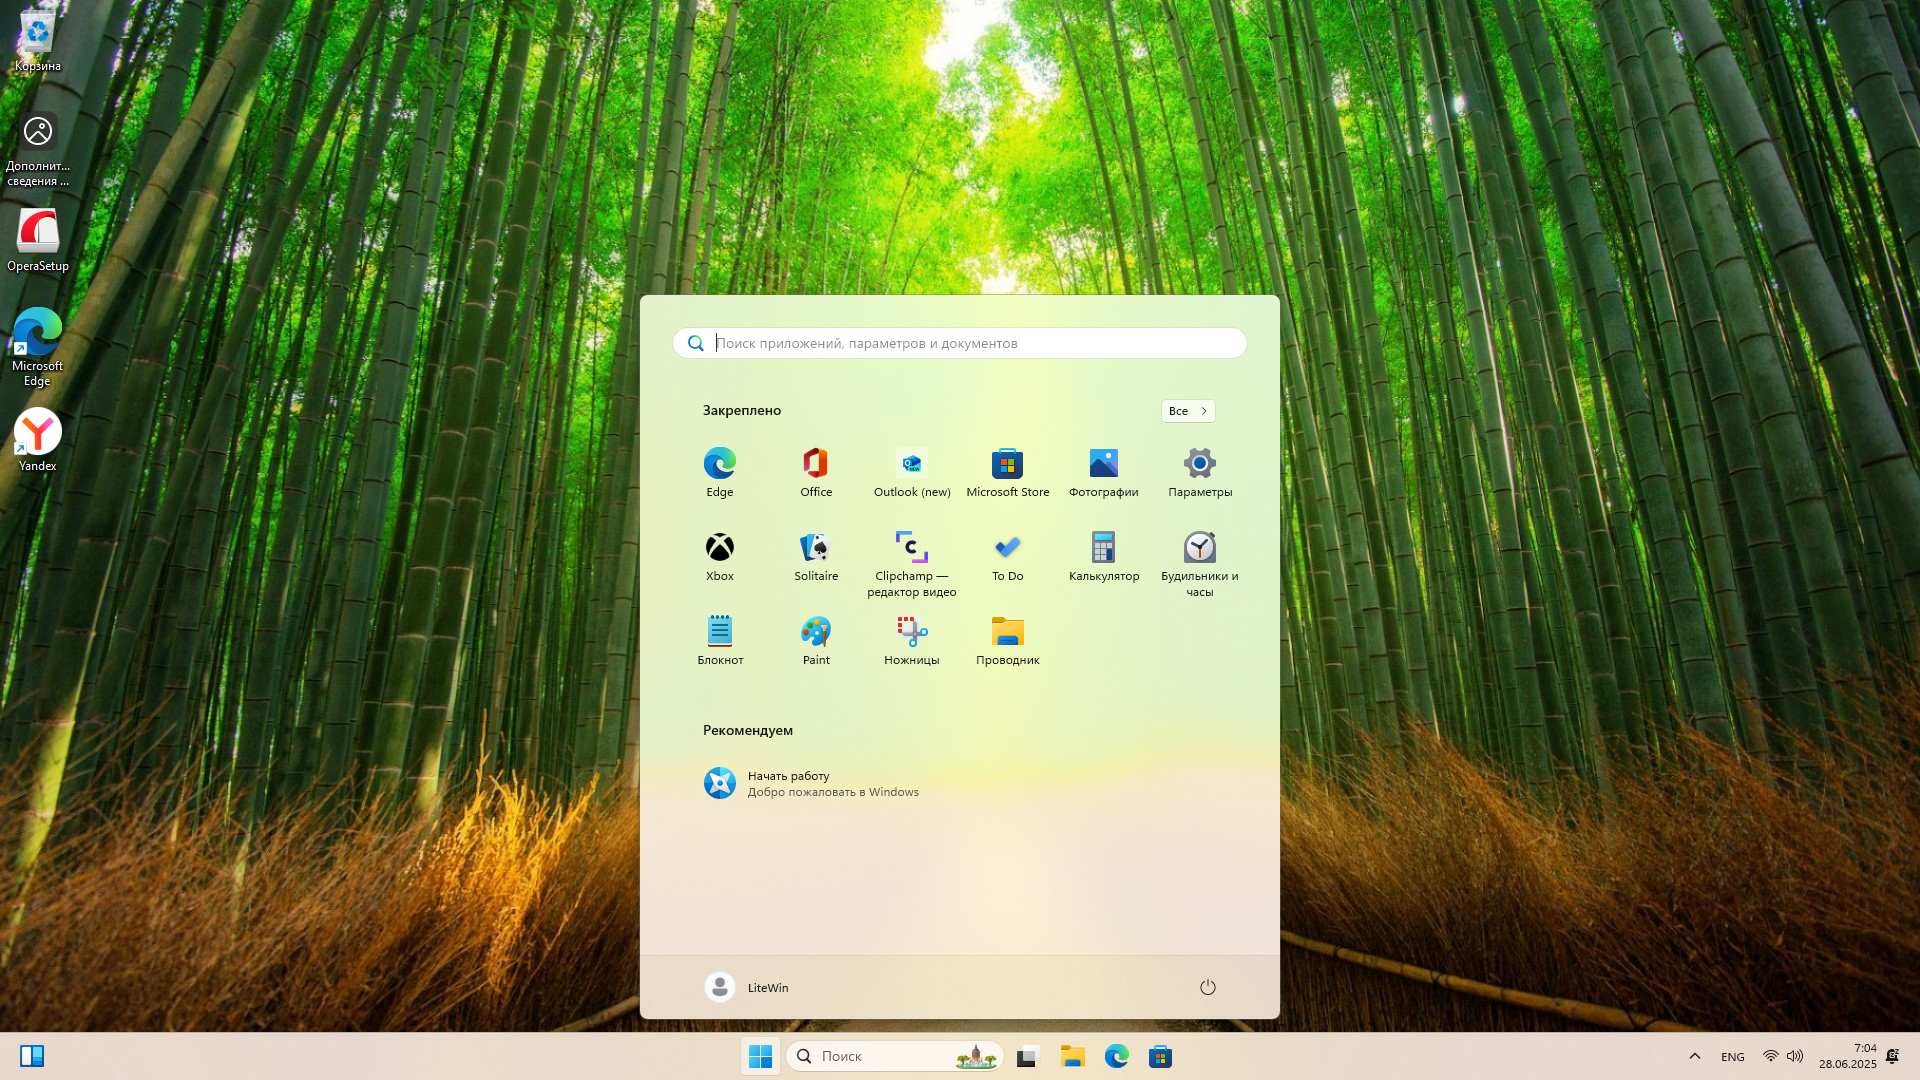
Task: Open Xbox app in pinned section
Action: (720, 548)
